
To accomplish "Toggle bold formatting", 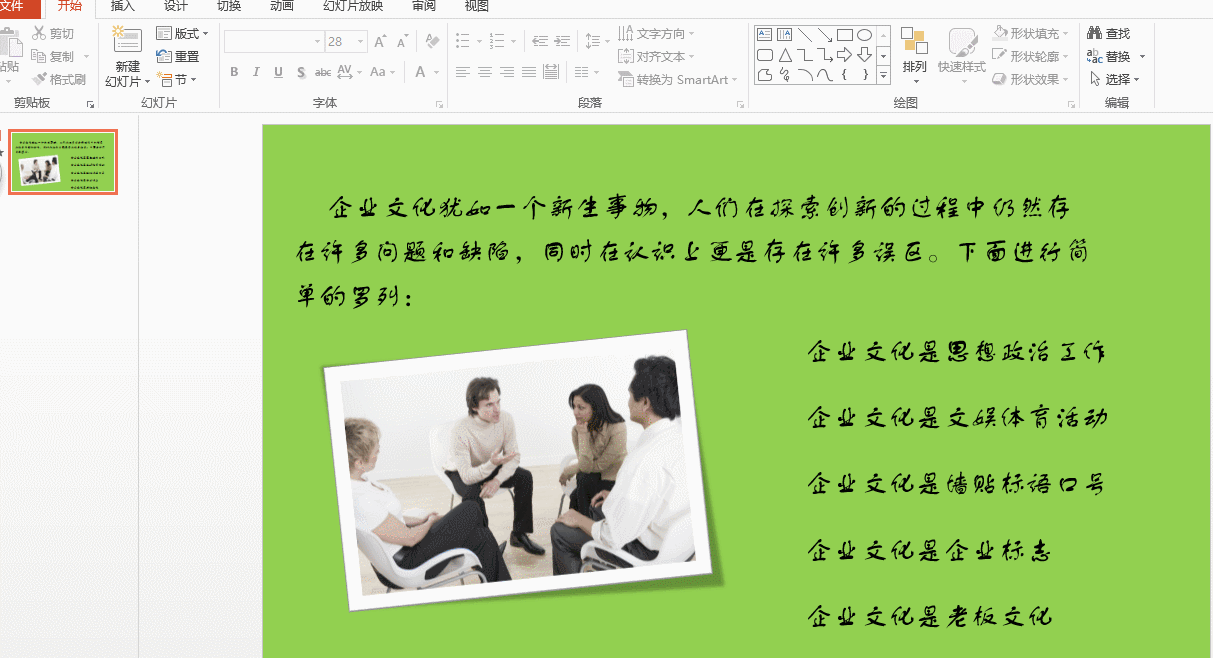I will [233, 72].
